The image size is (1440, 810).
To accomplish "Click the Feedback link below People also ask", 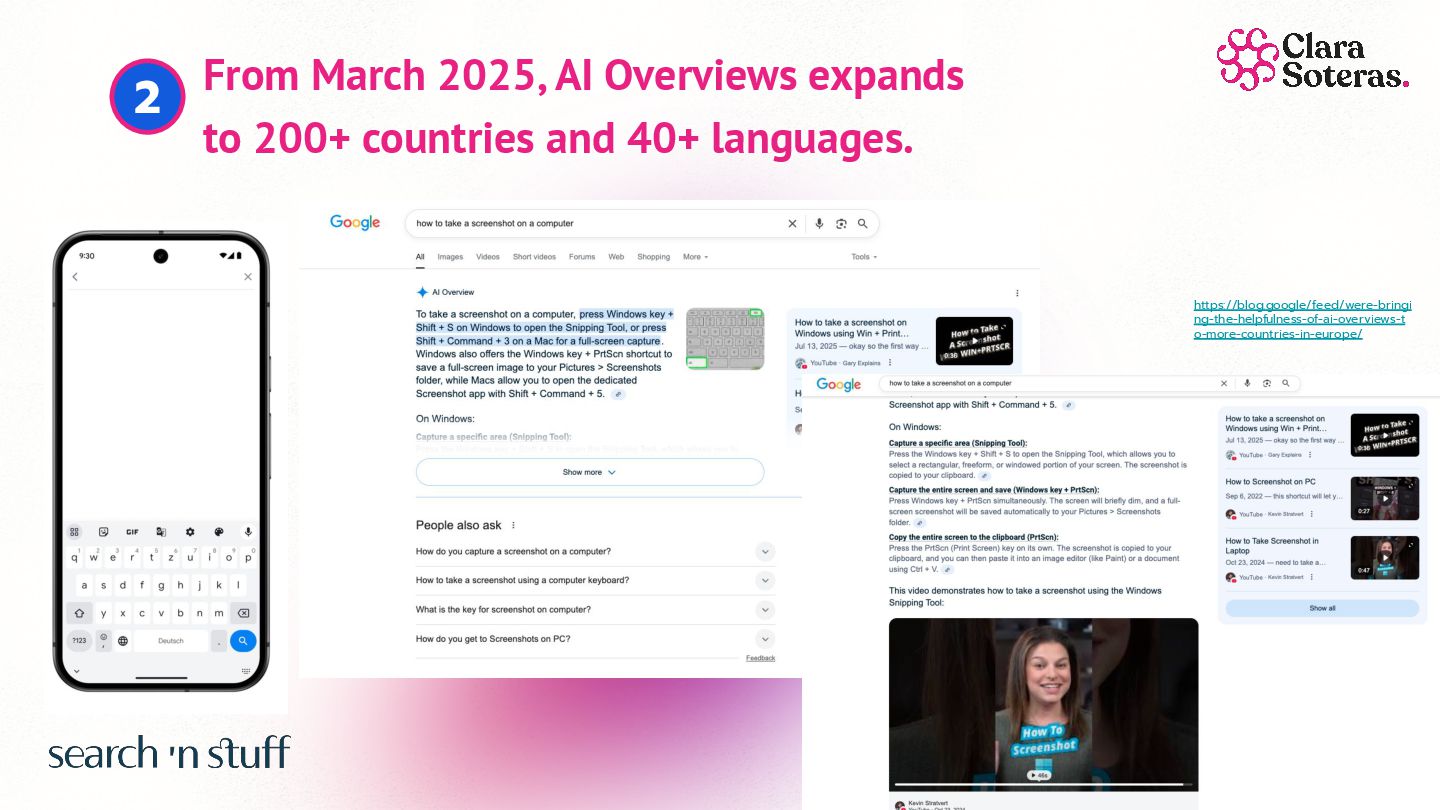I will [x=760, y=658].
